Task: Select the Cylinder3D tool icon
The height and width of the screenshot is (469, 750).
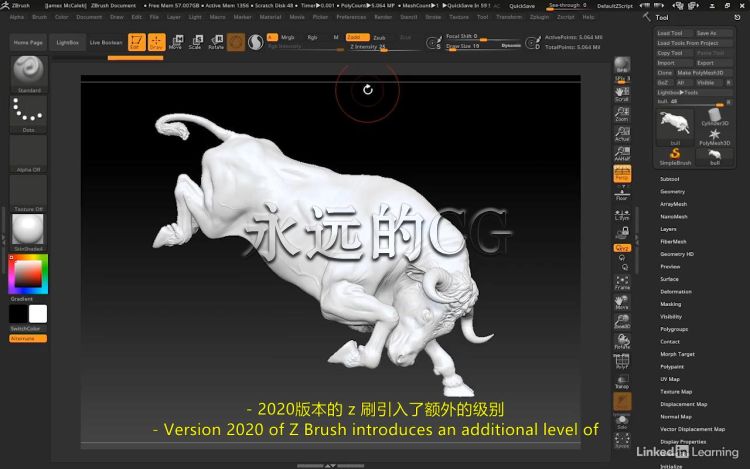Action: pyautogui.click(x=715, y=117)
